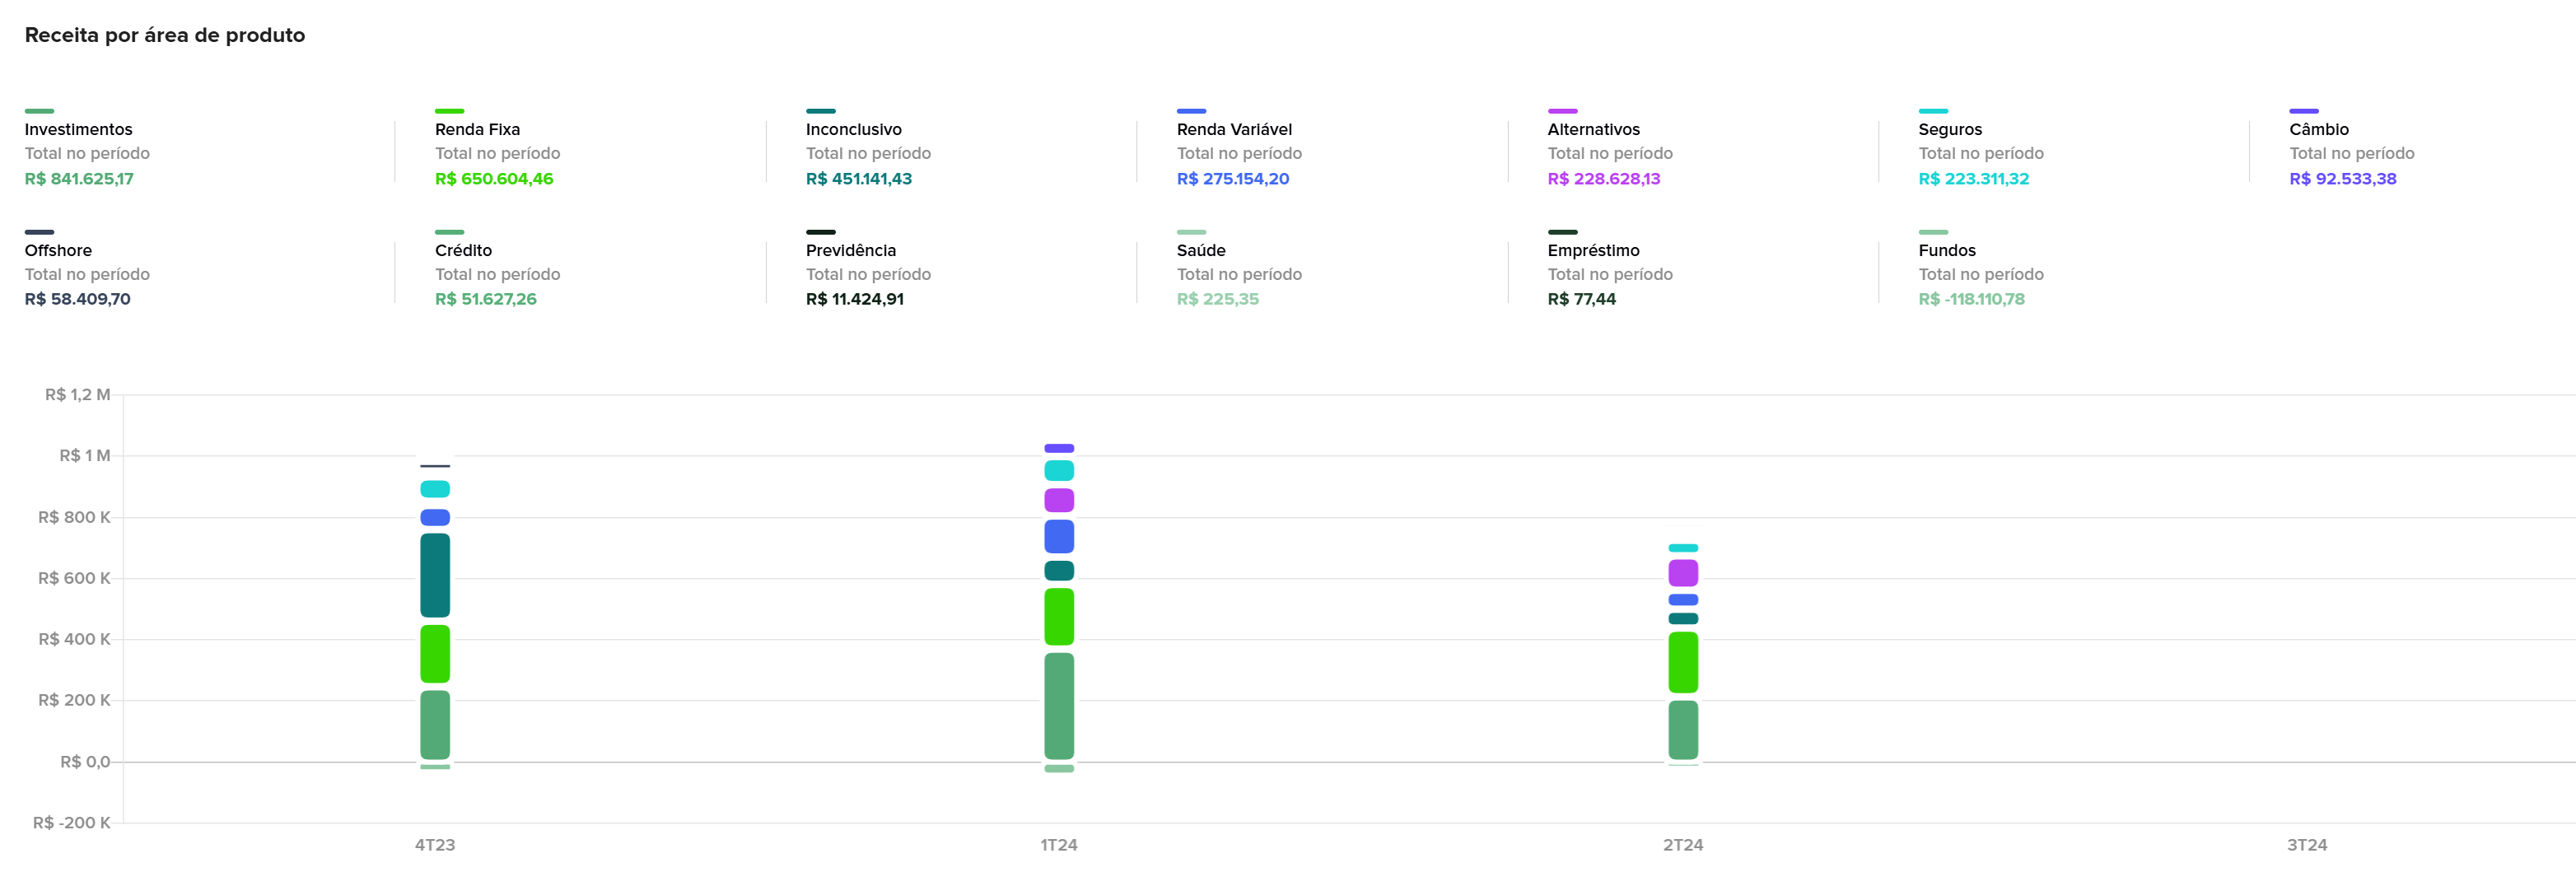Click the teal Inconclusivo segment in 4T23 bar
Screen dimensions: 2576x886
(435, 575)
